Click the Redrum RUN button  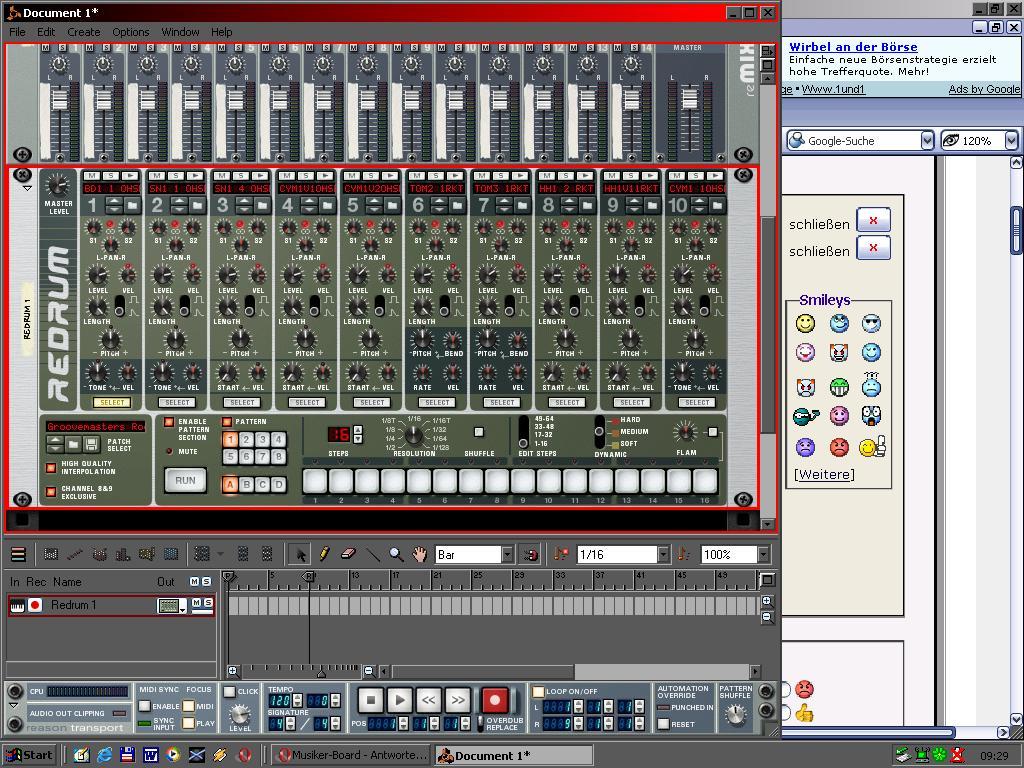[185, 480]
